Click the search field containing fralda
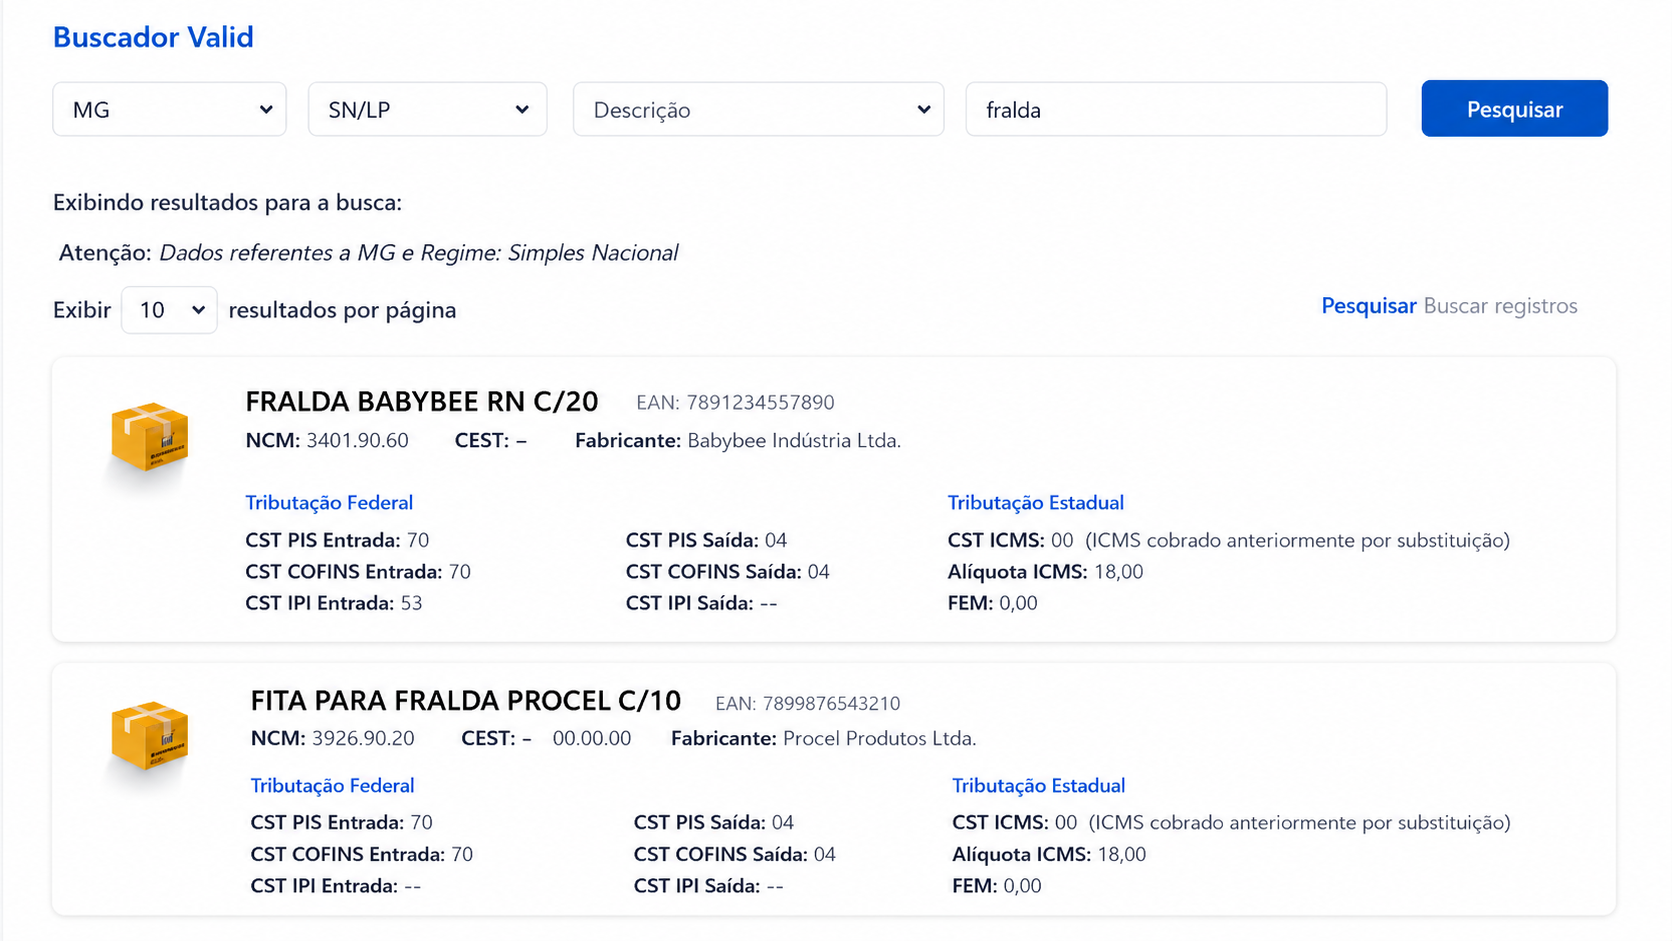Screen dimensions: 1672x941 tap(1176, 109)
